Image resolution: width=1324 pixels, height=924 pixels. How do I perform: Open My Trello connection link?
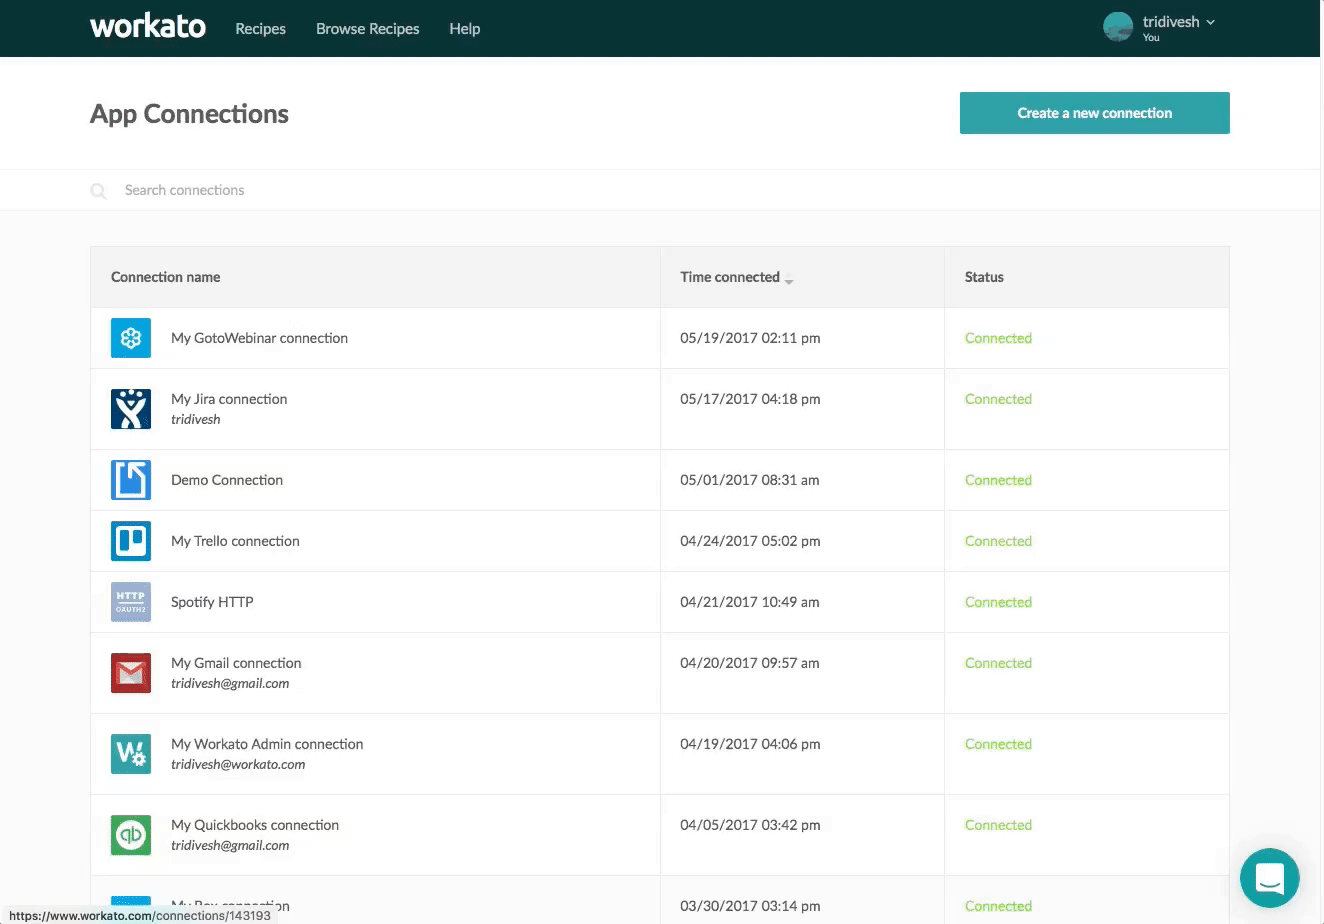[235, 541]
